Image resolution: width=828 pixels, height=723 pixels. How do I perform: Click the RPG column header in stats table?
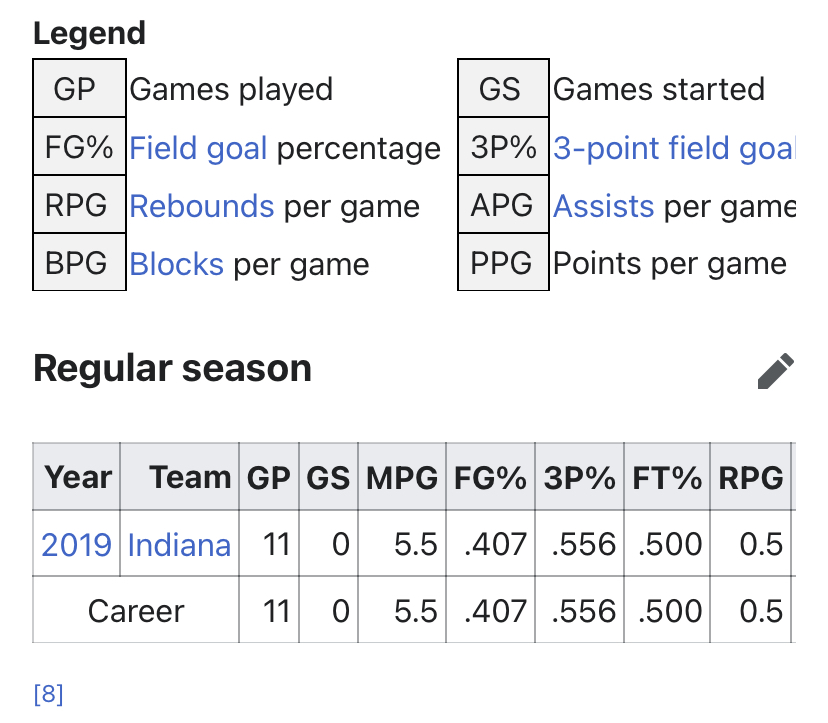click(750, 477)
